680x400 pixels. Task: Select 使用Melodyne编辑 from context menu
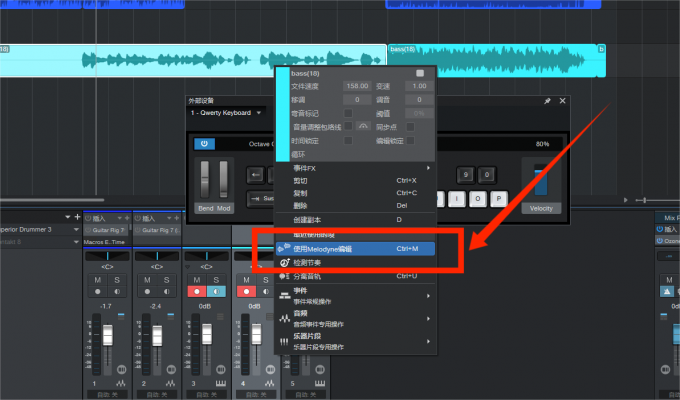(356, 249)
